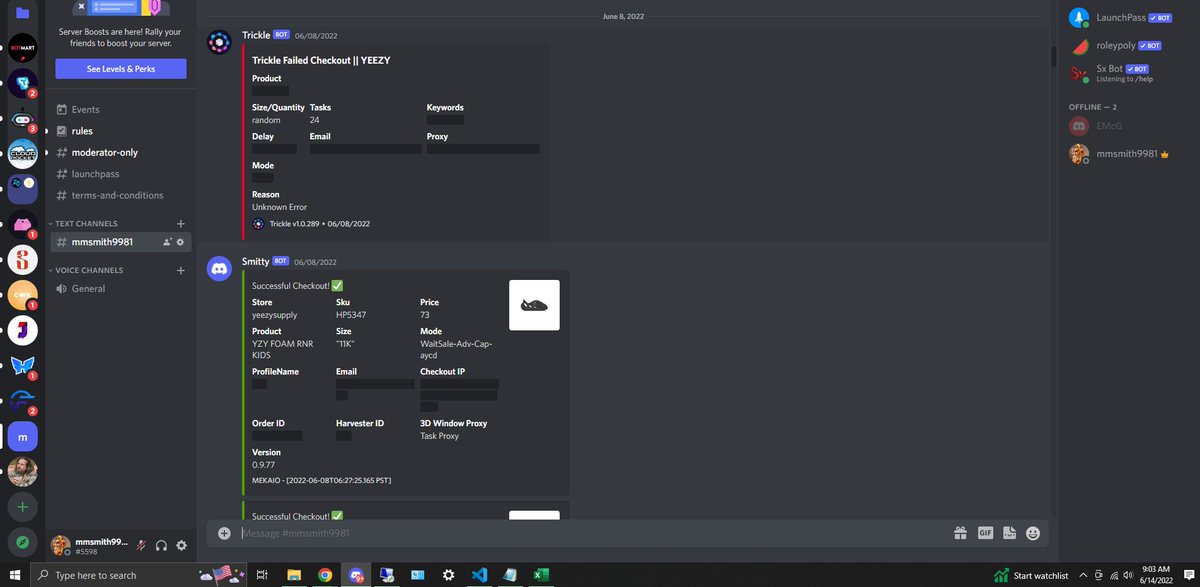Screen dimensions: 1200x587
Task: Click the 'YZY FOAM RNR KIDS' product text
Action: tap(282, 349)
